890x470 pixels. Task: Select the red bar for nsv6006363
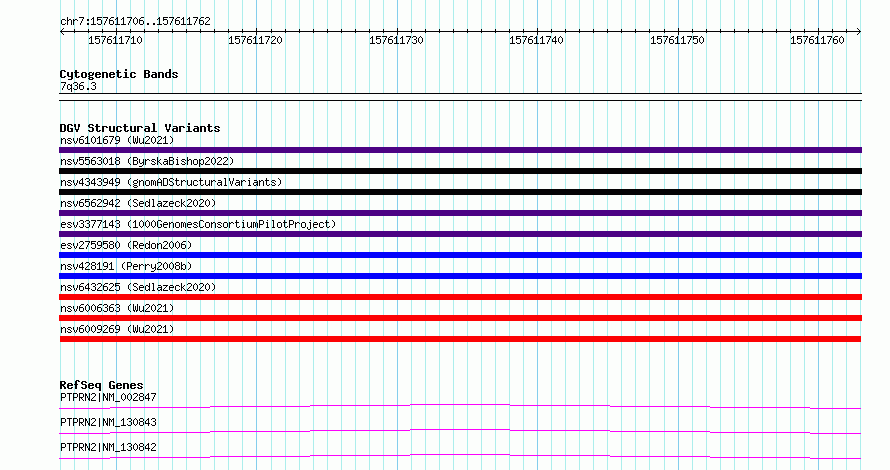[460, 318]
